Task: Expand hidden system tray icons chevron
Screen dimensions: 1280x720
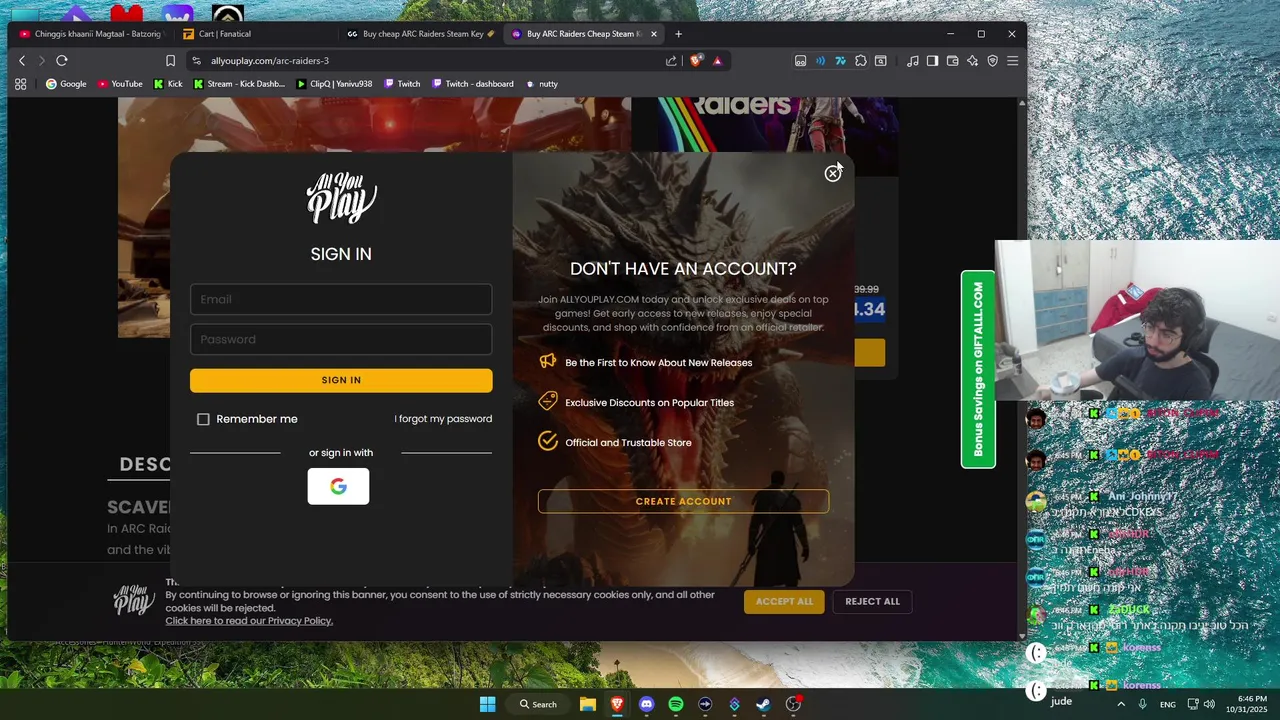Action: (x=1120, y=704)
